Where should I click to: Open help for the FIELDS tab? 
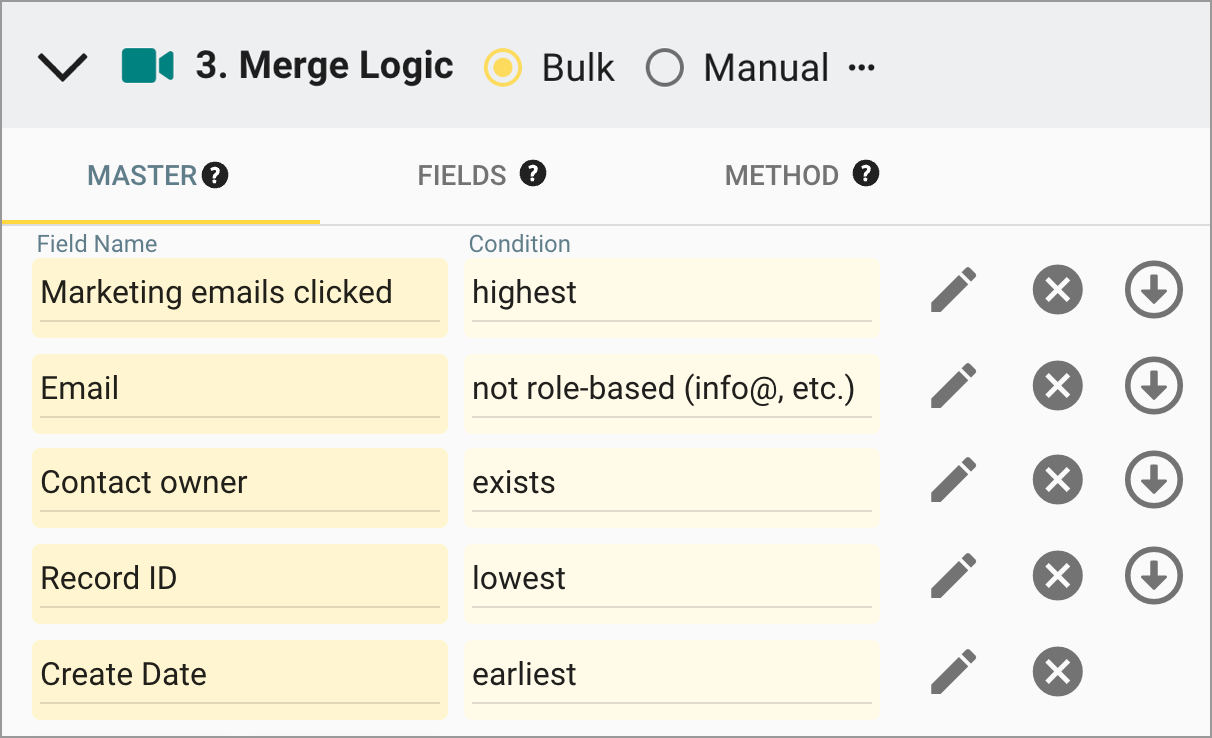tap(533, 173)
